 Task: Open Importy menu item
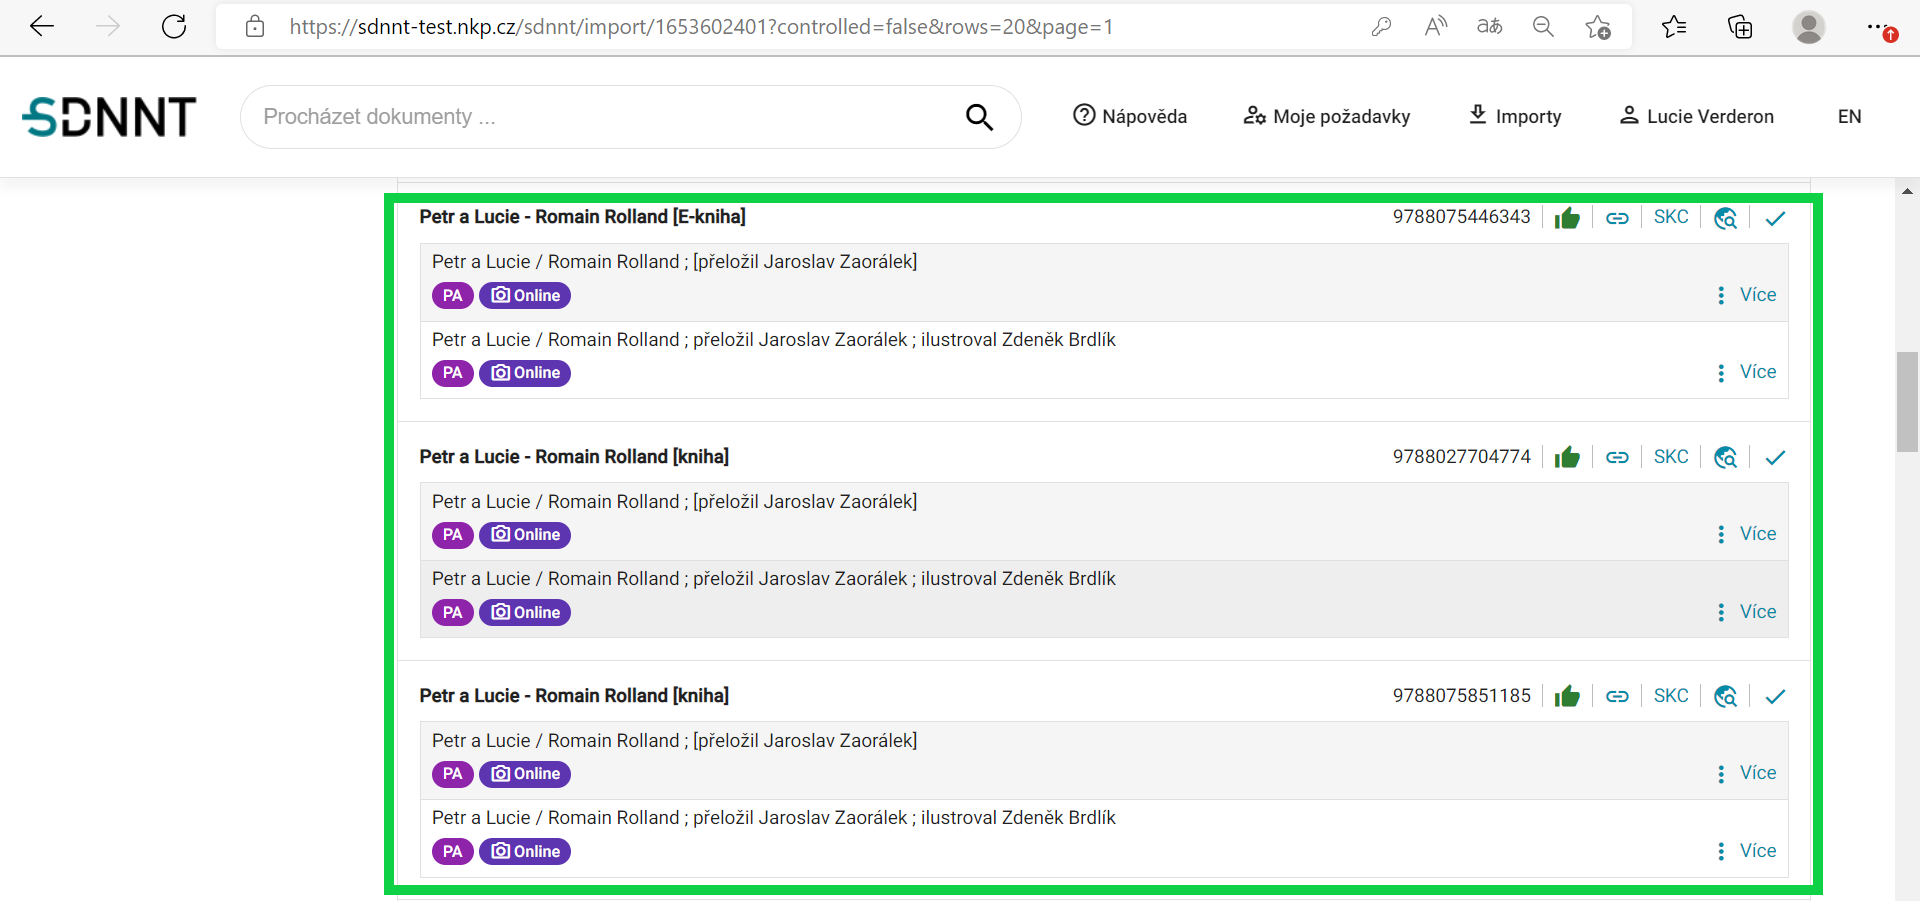click(x=1515, y=116)
